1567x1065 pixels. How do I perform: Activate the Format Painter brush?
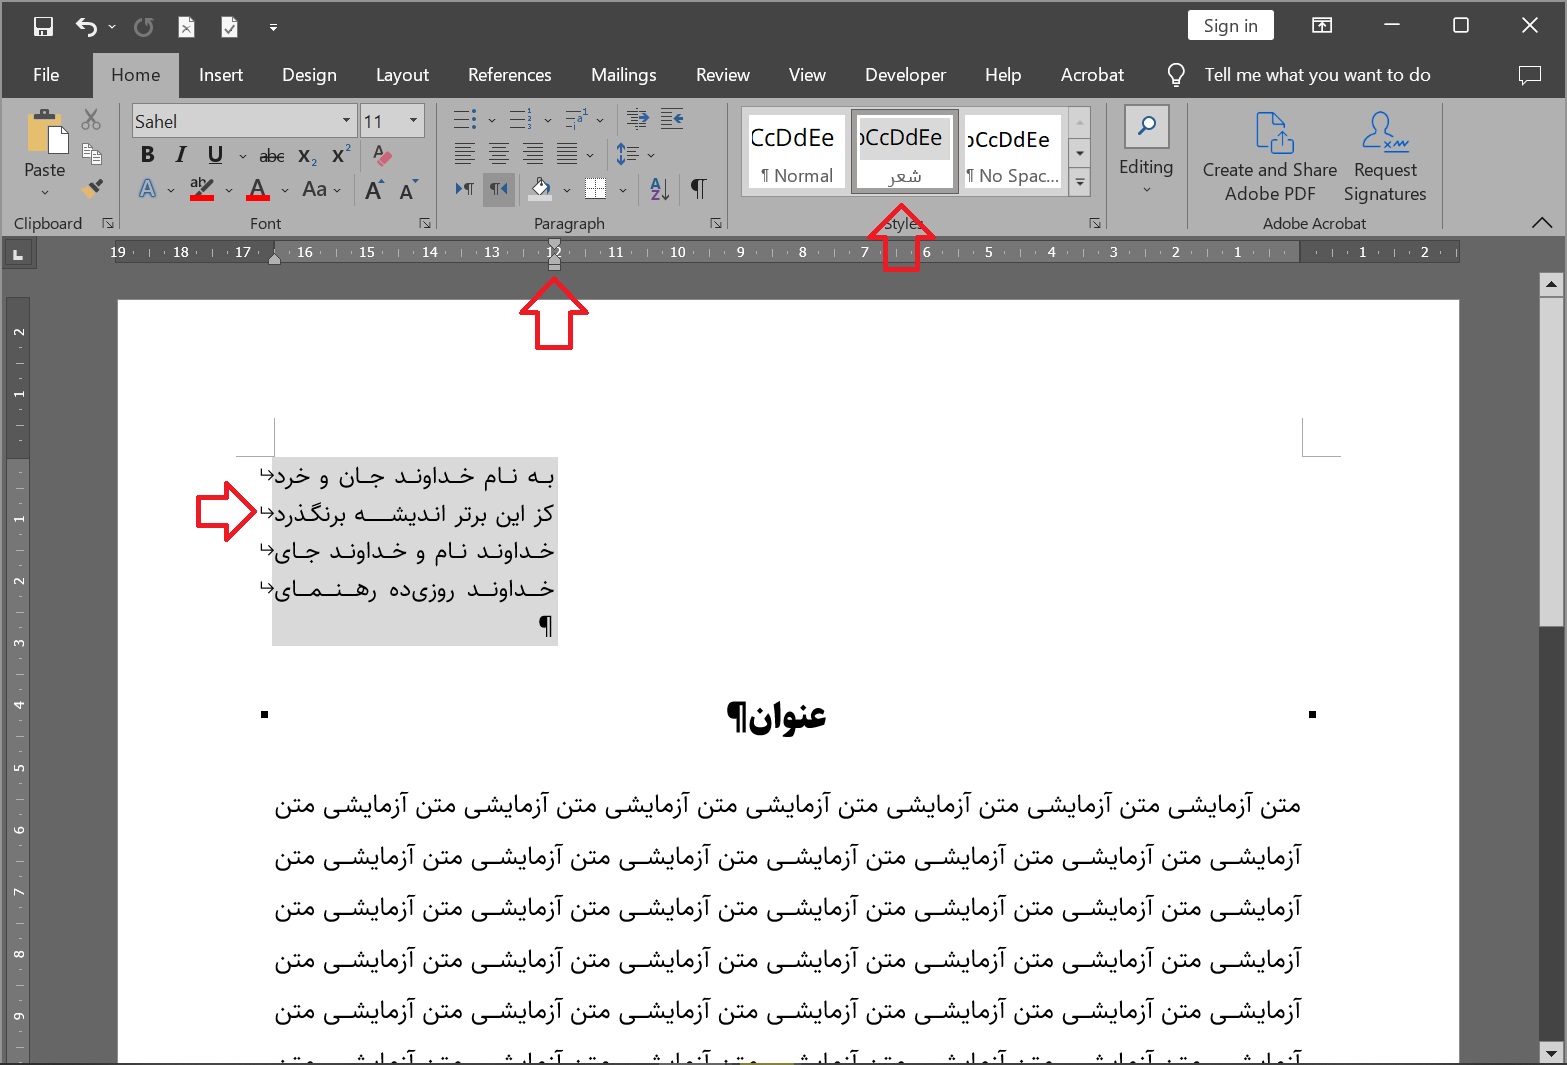91,187
